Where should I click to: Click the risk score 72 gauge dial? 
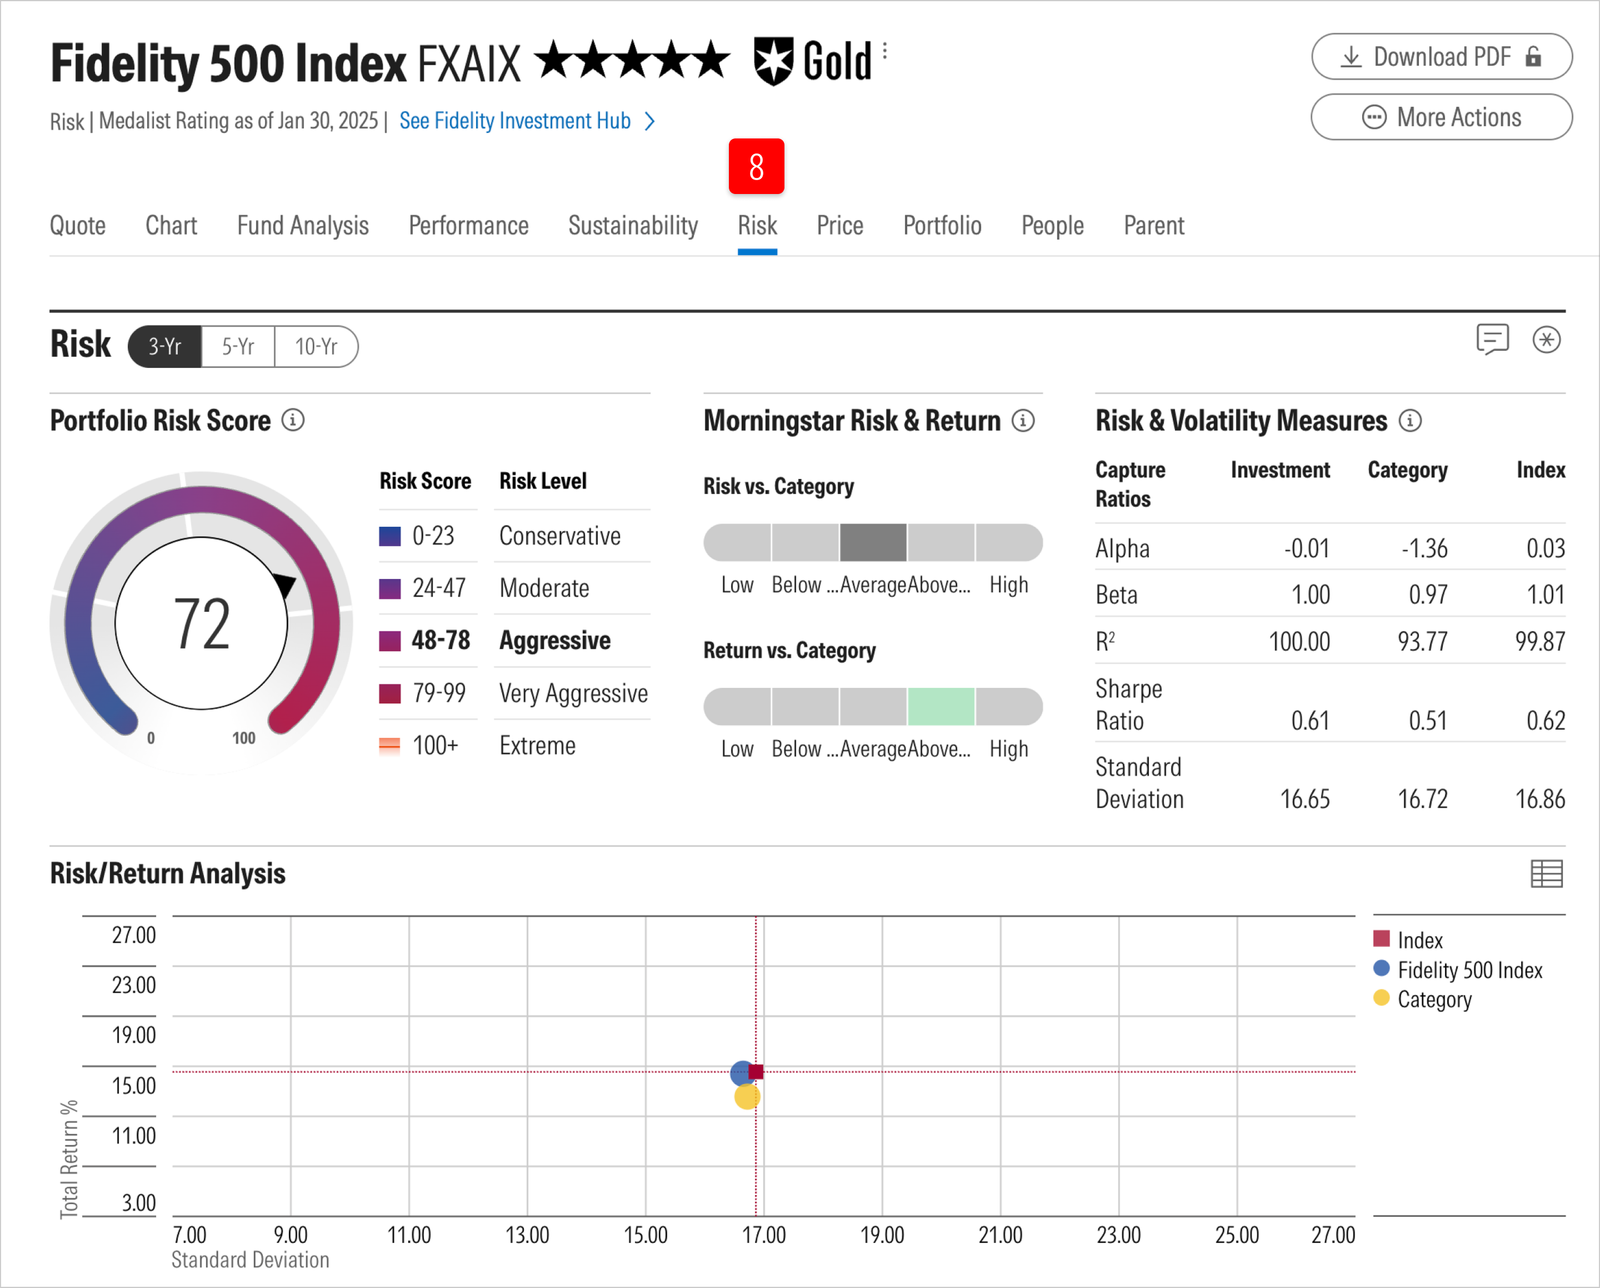(202, 622)
